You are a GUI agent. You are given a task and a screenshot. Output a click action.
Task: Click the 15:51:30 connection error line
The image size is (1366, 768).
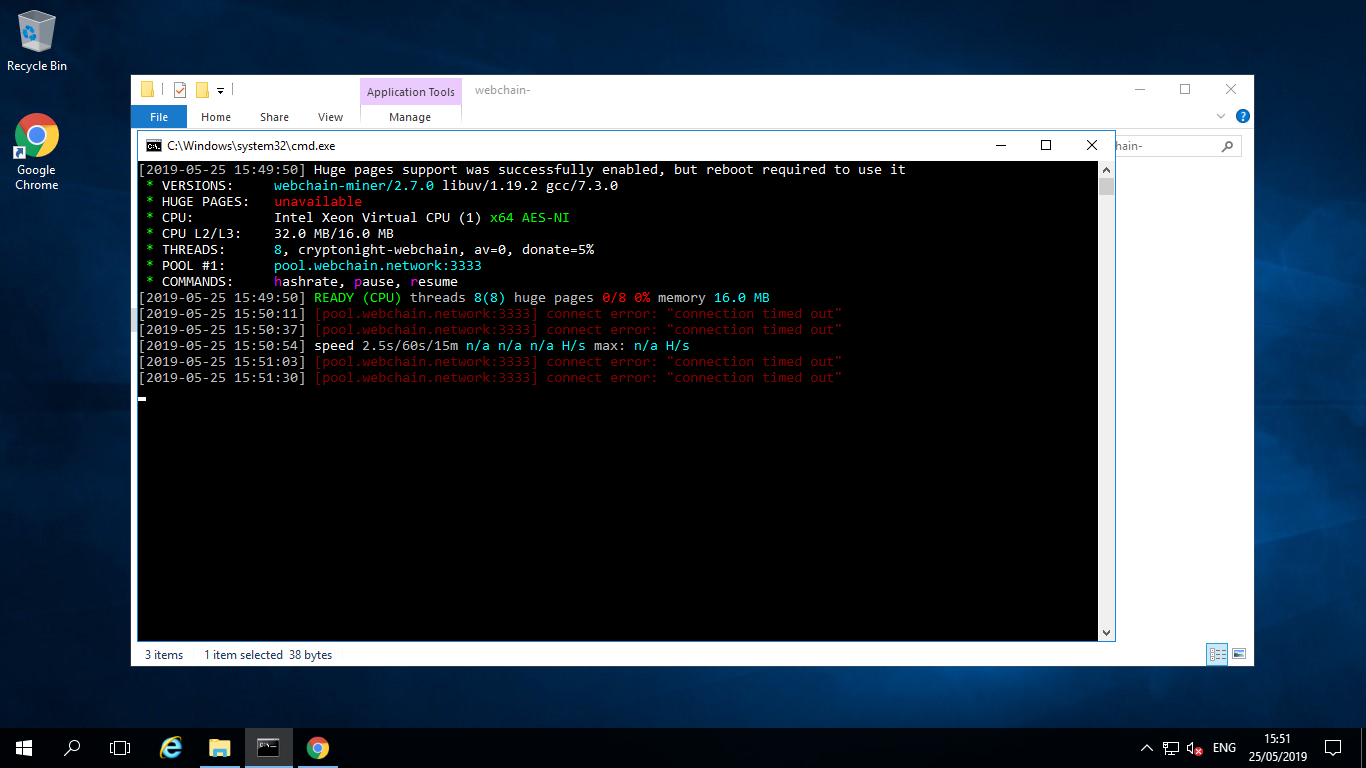pyautogui.click(x=490, y=378)
